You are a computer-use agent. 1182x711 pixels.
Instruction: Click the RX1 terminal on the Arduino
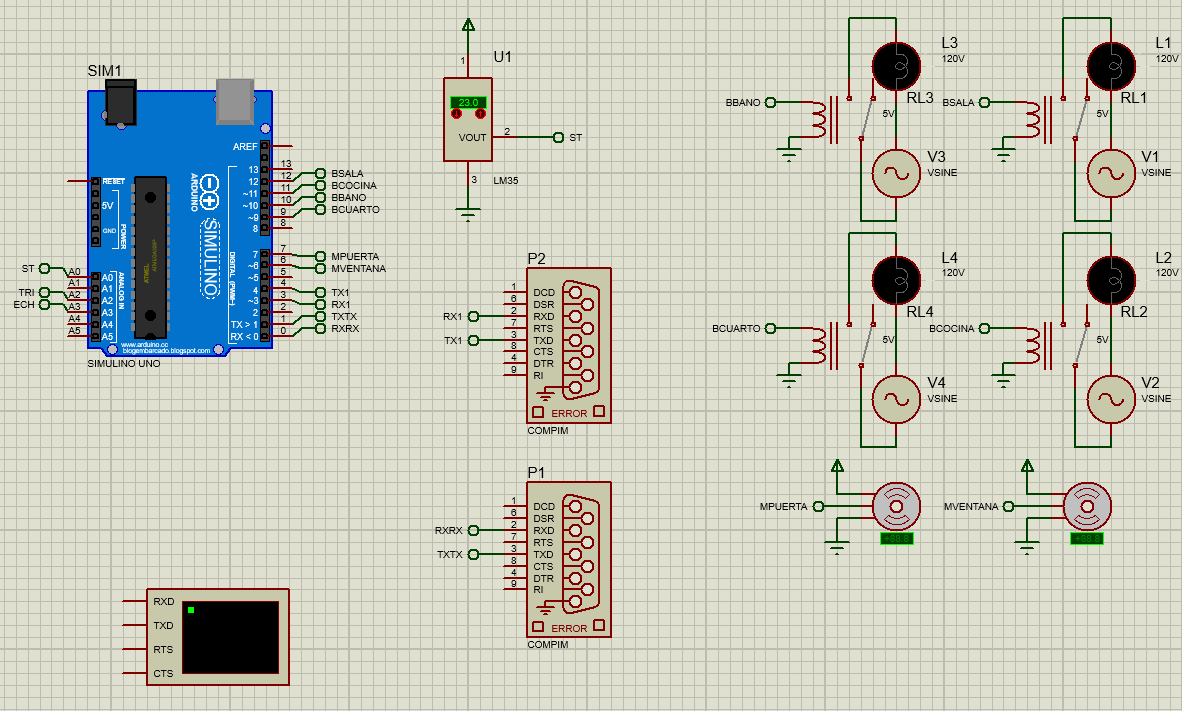point(320,305)
